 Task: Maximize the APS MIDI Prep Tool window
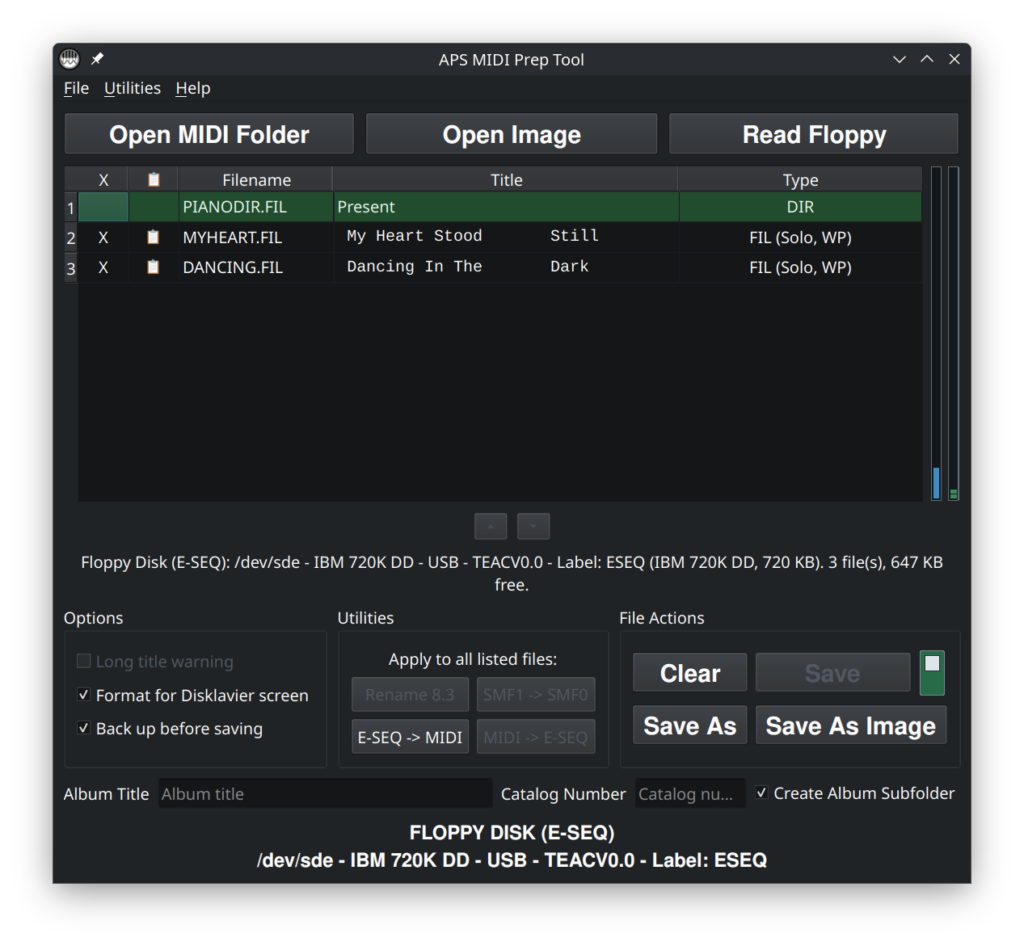click(x=927, y=59)
